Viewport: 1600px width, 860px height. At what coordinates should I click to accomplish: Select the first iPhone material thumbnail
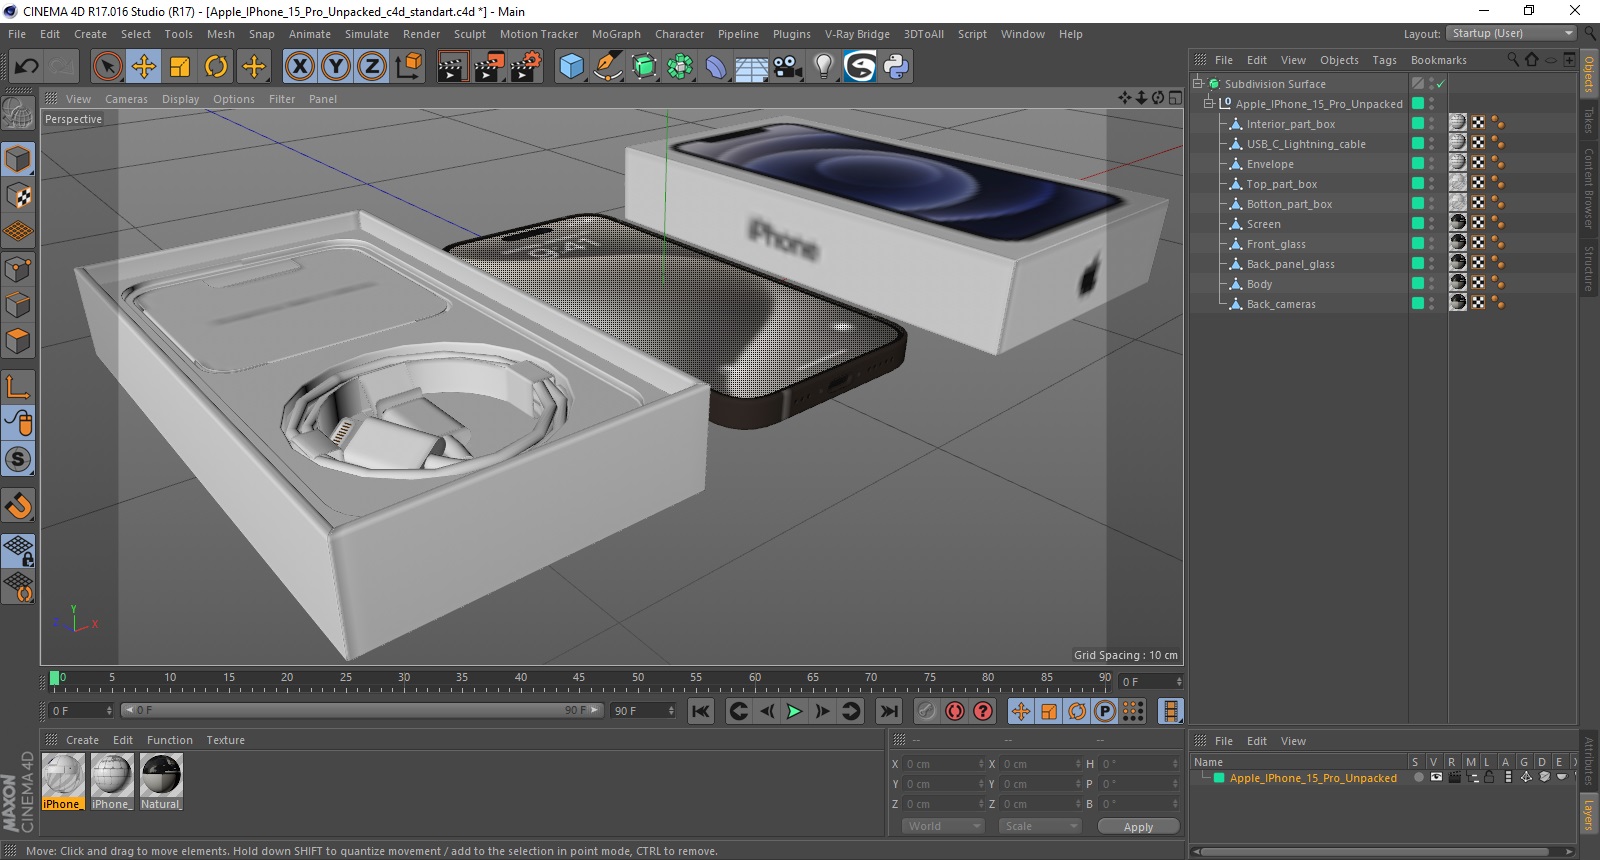[62, 776]
